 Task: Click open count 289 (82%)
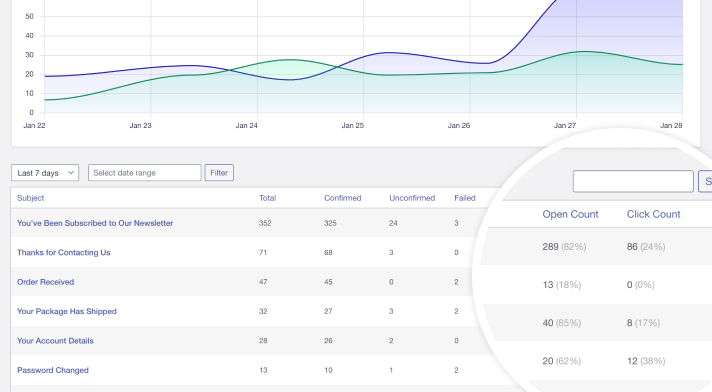[x=564, y=247]
